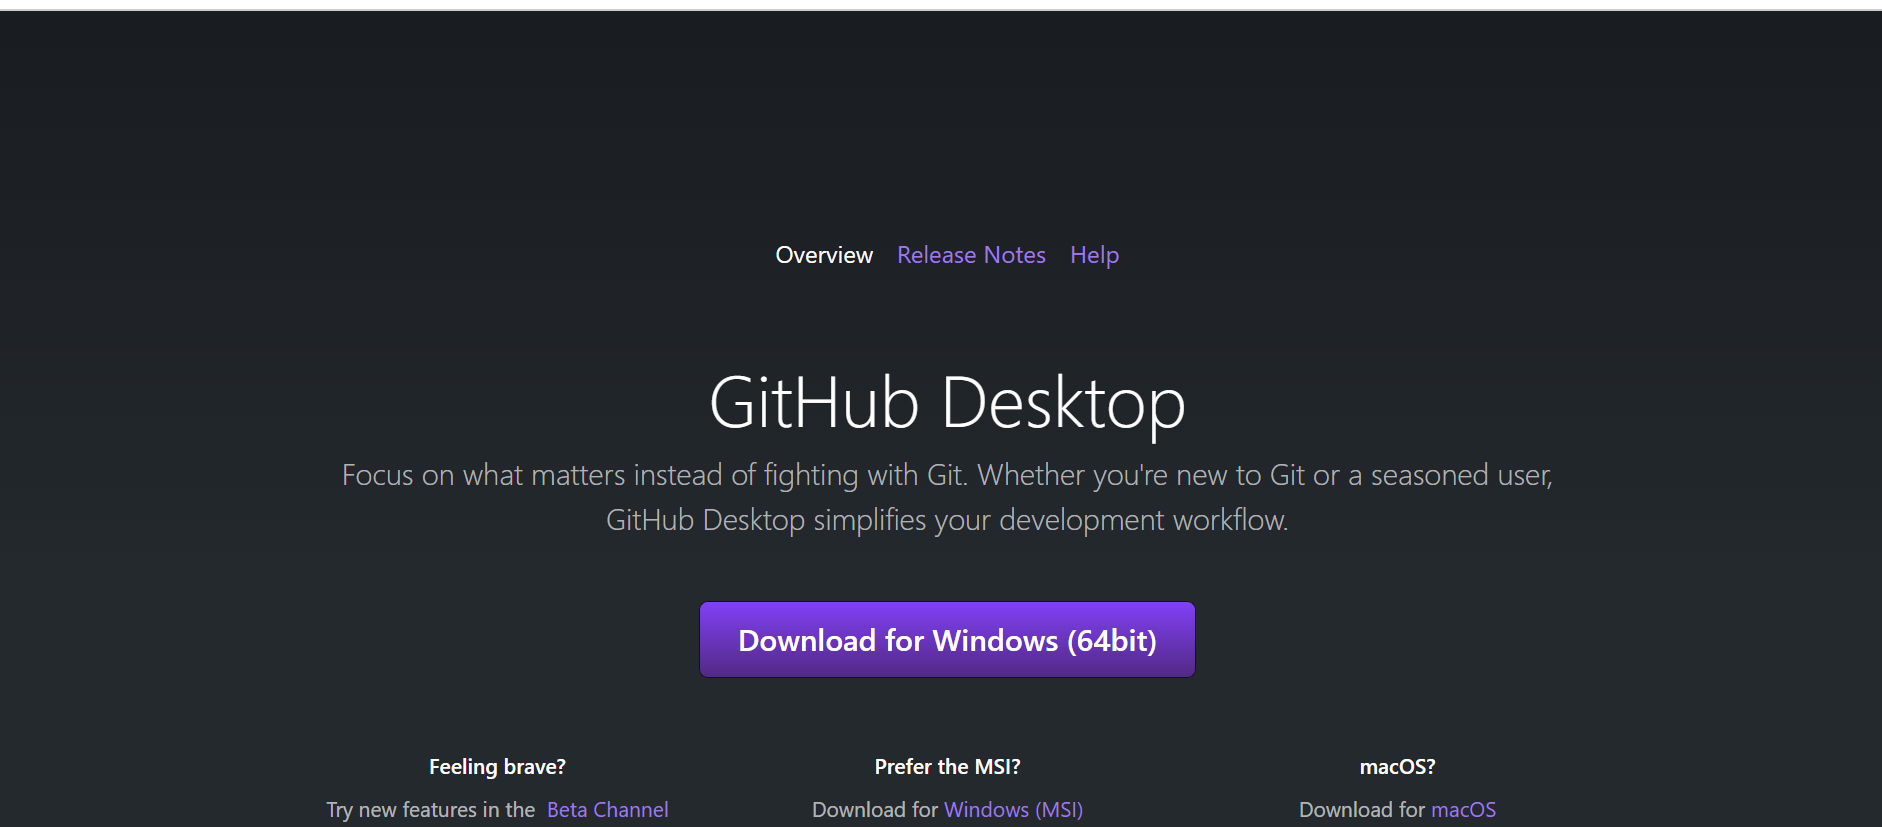Open the Beta Channel link
This screenshot has height=827, width=1882.
pyautogui.click(x=607, y=810)
